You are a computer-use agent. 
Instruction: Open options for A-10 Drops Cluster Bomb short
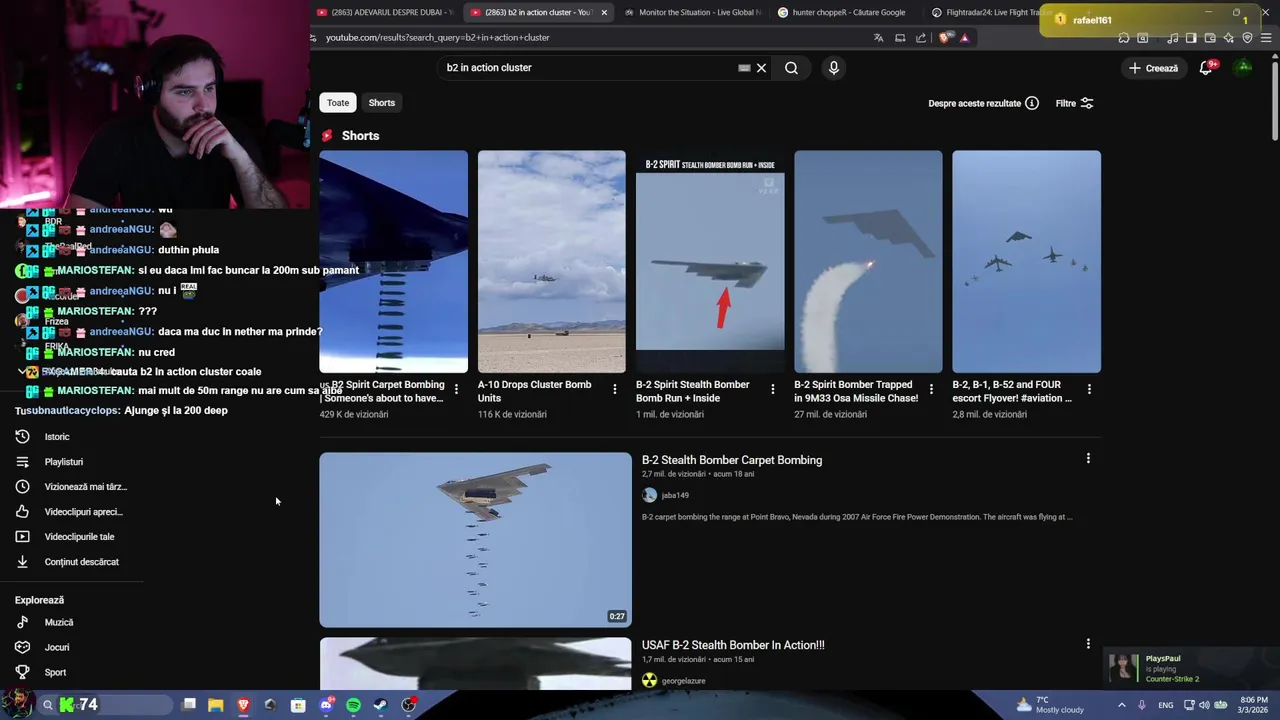coord(614,389)
